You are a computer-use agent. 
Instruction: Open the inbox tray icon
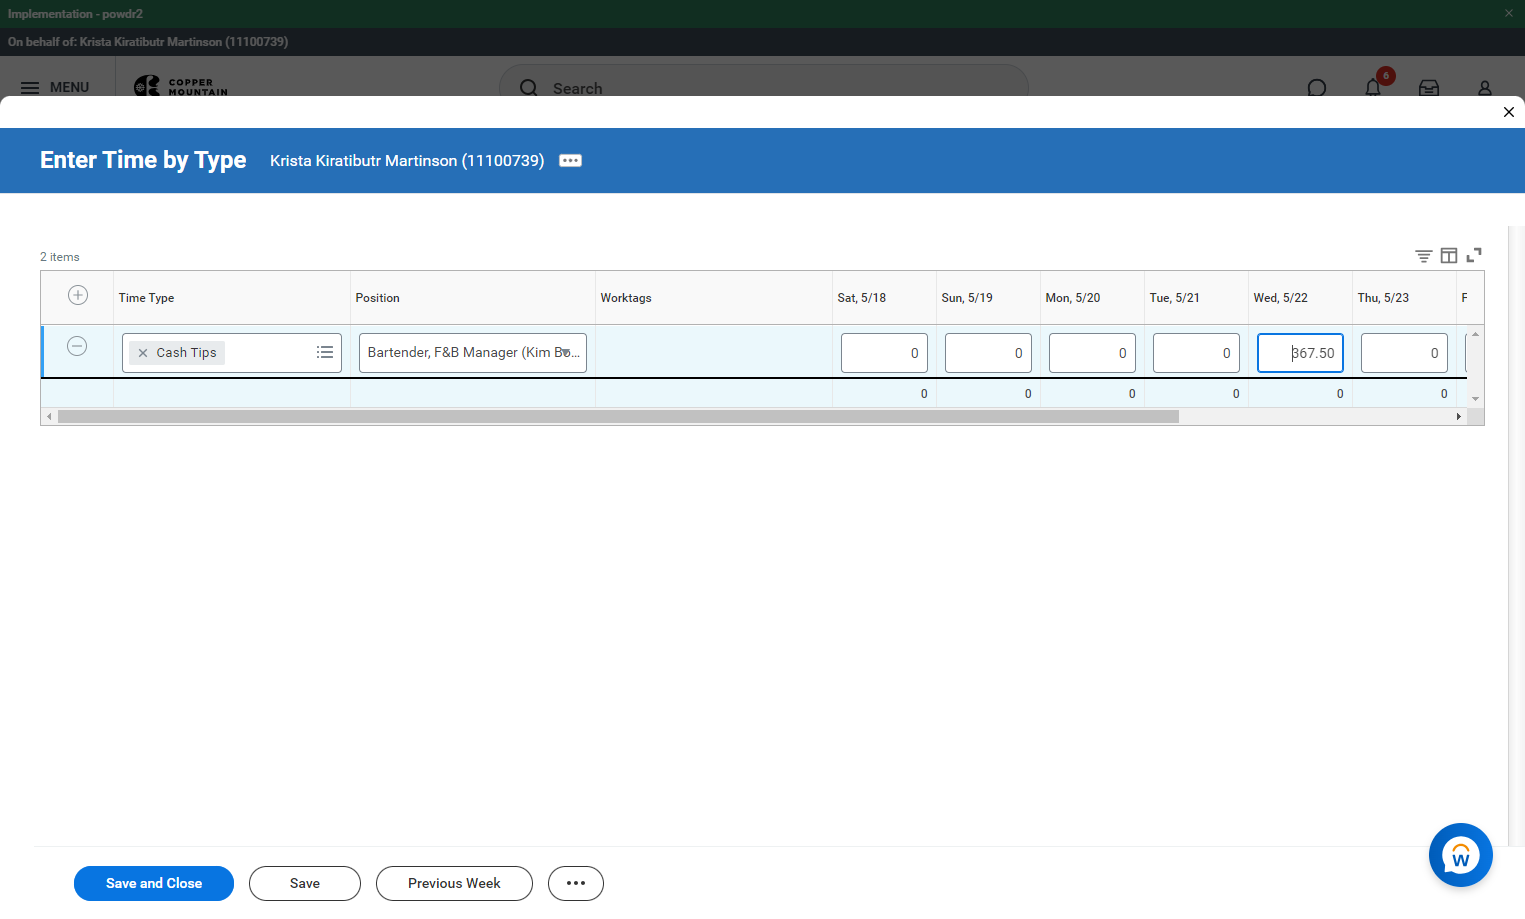pyautogui.click(x=1429, y=88)
